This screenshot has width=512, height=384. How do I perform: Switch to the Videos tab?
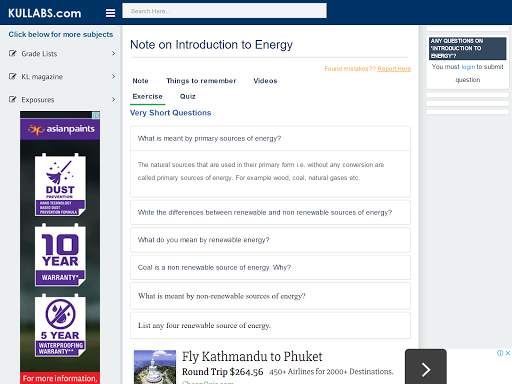(265, 81)
